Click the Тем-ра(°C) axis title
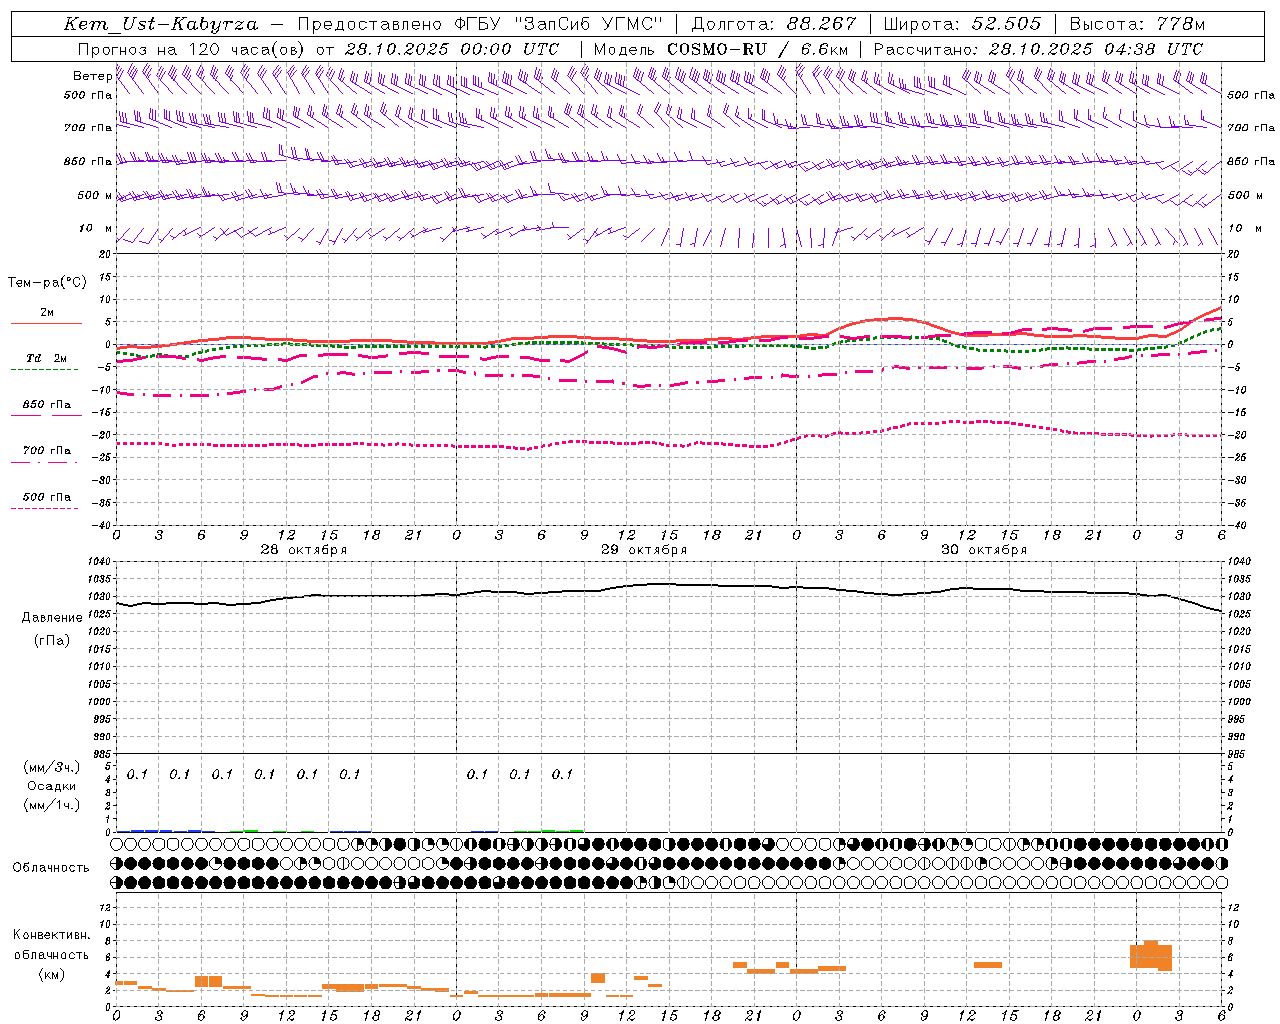The image size is (1280, 1024). (x=47, y=283)
